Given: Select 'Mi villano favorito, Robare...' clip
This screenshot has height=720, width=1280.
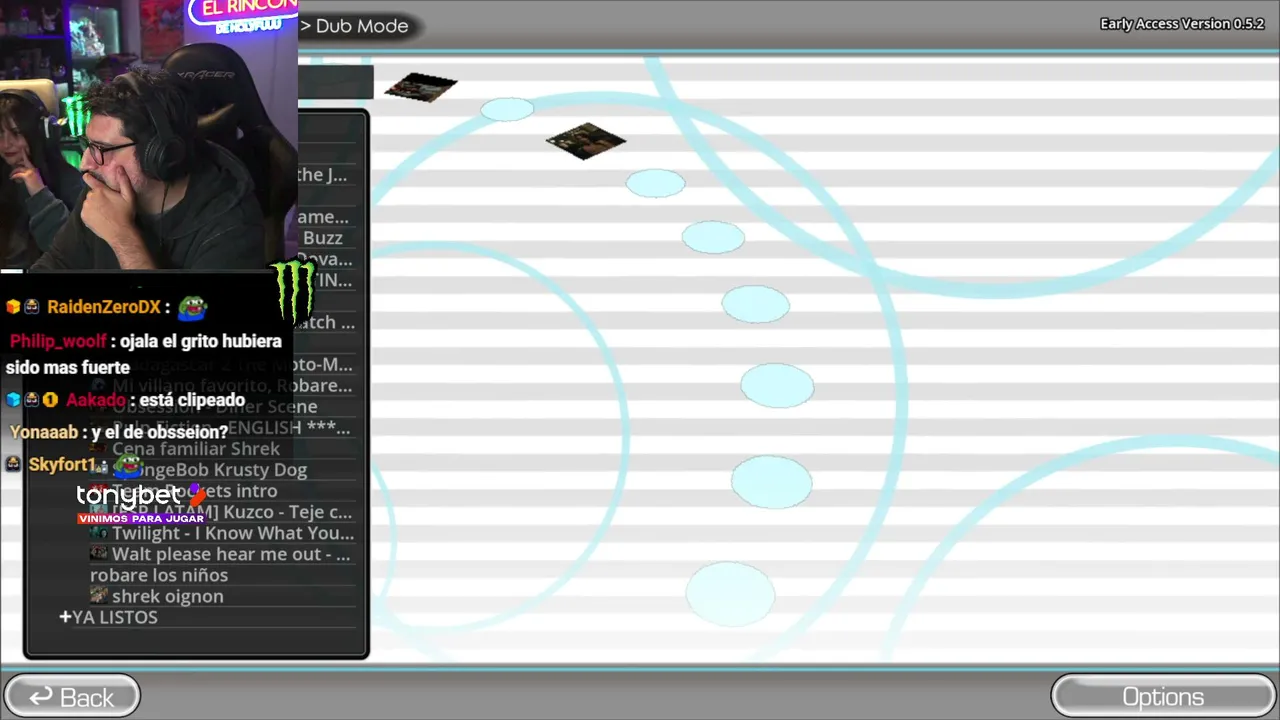Looking at the screenshot, I should [x=232, y=386].
